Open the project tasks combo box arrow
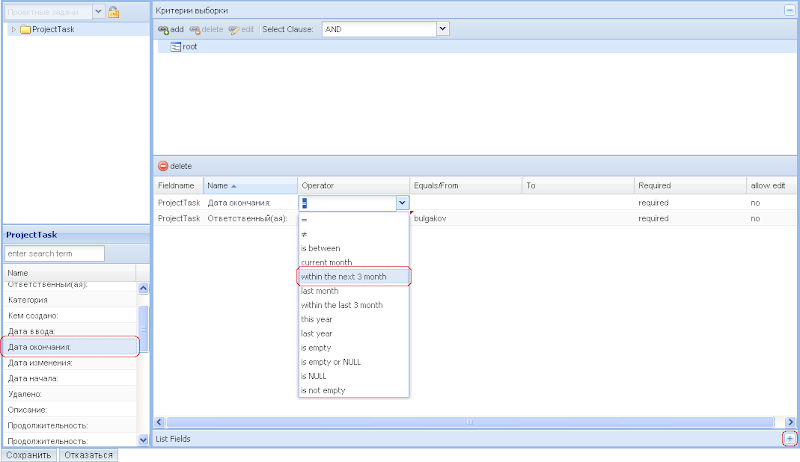Image resolution: width=800 pixels, height=462 pixels. click(x=98, y=12)
